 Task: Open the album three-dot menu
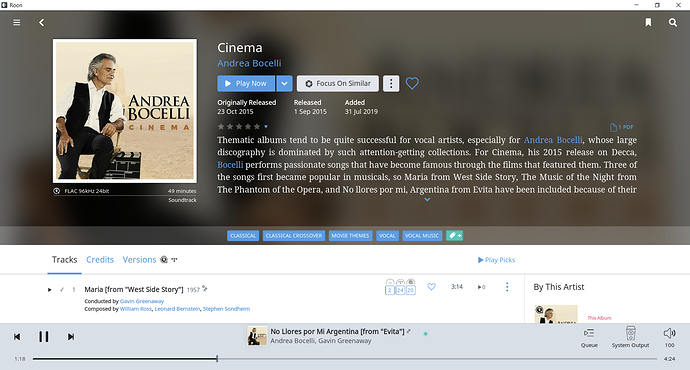point(391,84)
